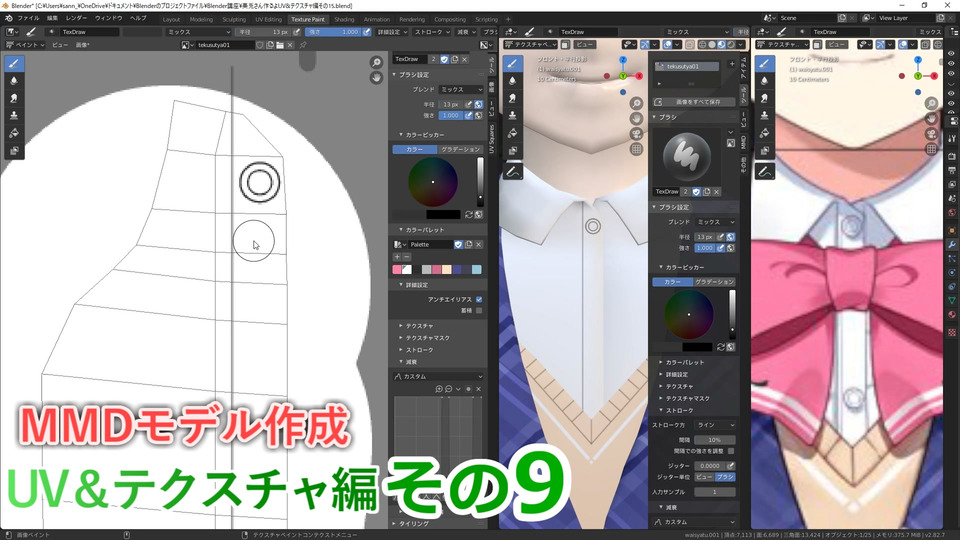Switch to UV Editing workspace tab
This screenshot has width=960, height=540.
[268, 20]
